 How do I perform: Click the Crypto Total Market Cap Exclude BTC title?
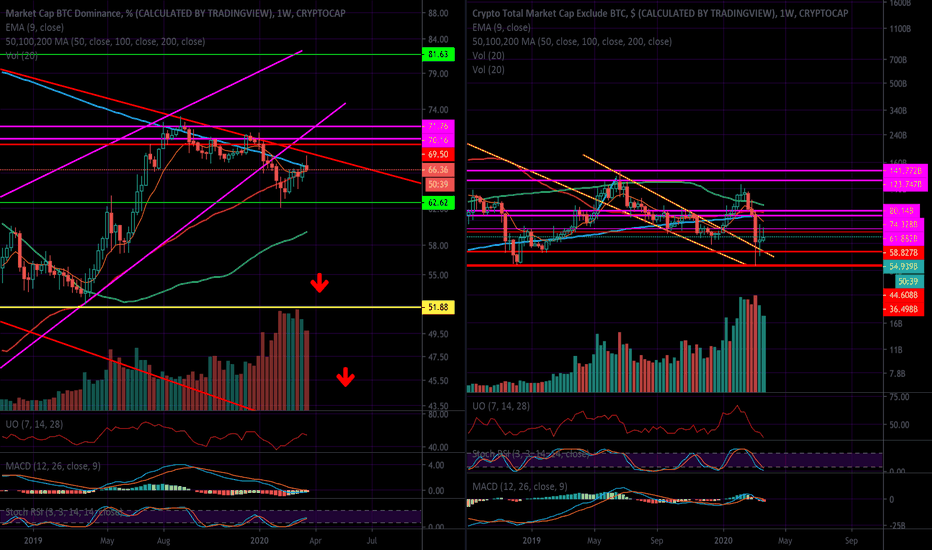660,13
